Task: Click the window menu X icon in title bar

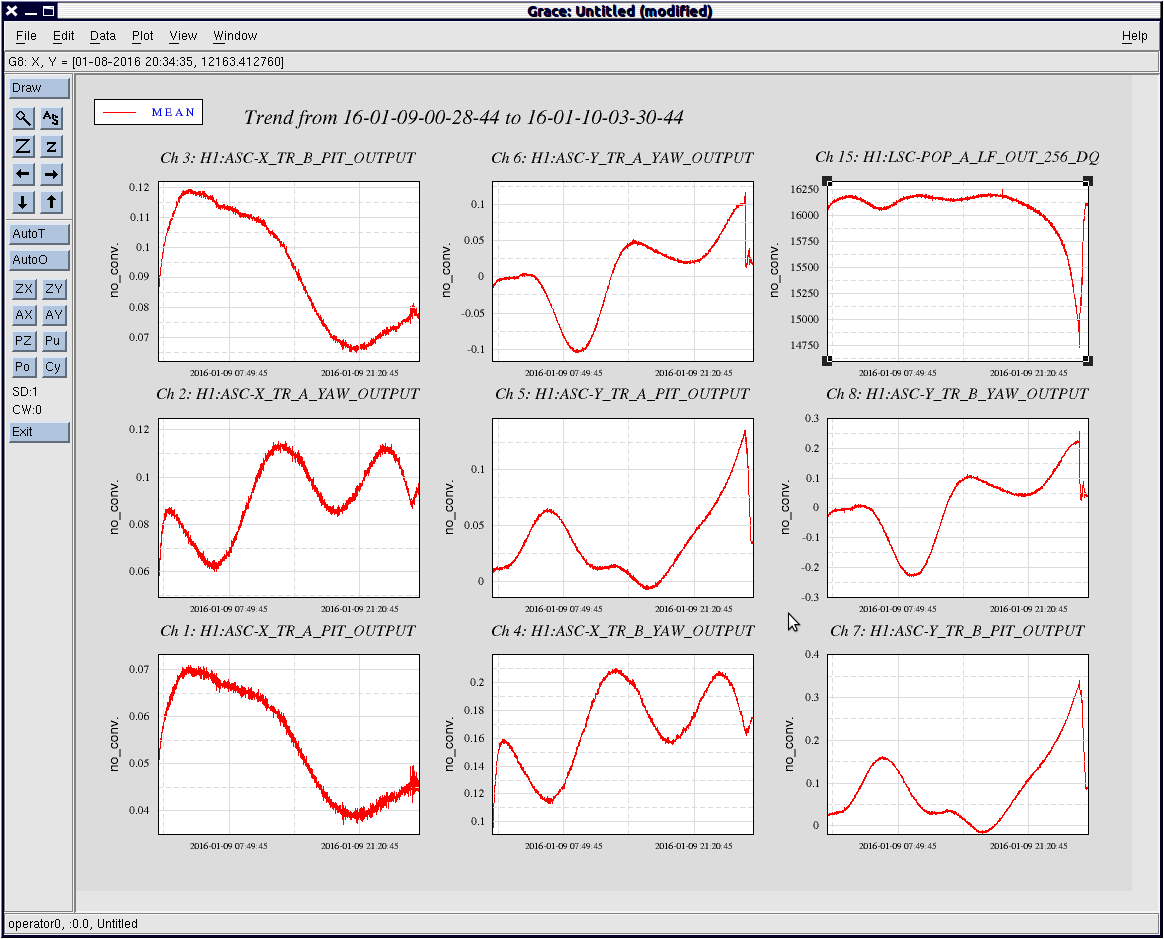Action: [x=11, y=10]
